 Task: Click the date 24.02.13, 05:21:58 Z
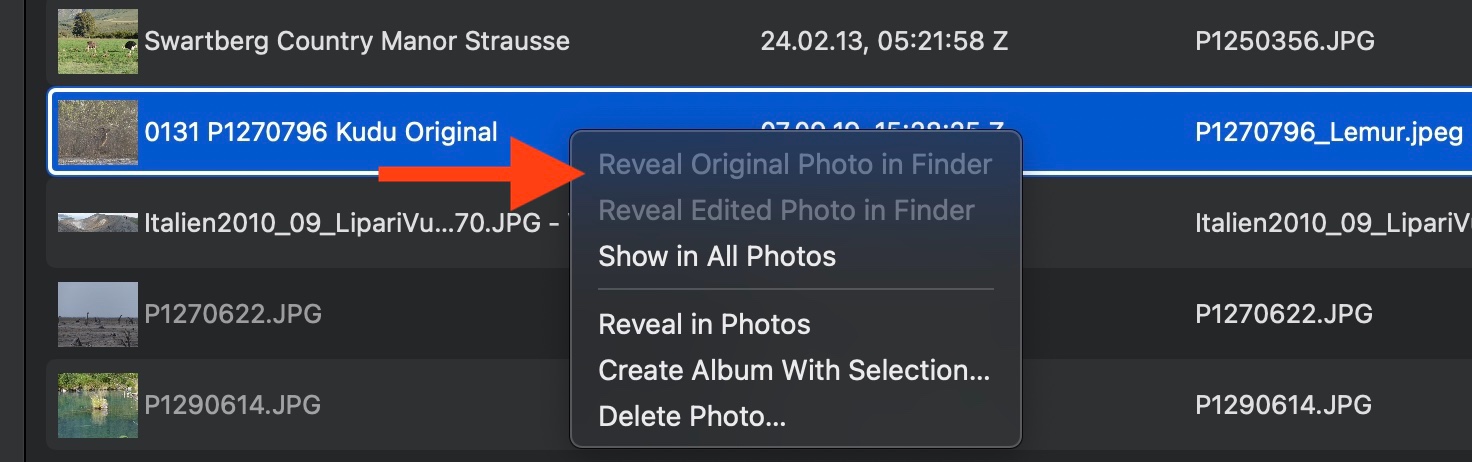(884, 42)
